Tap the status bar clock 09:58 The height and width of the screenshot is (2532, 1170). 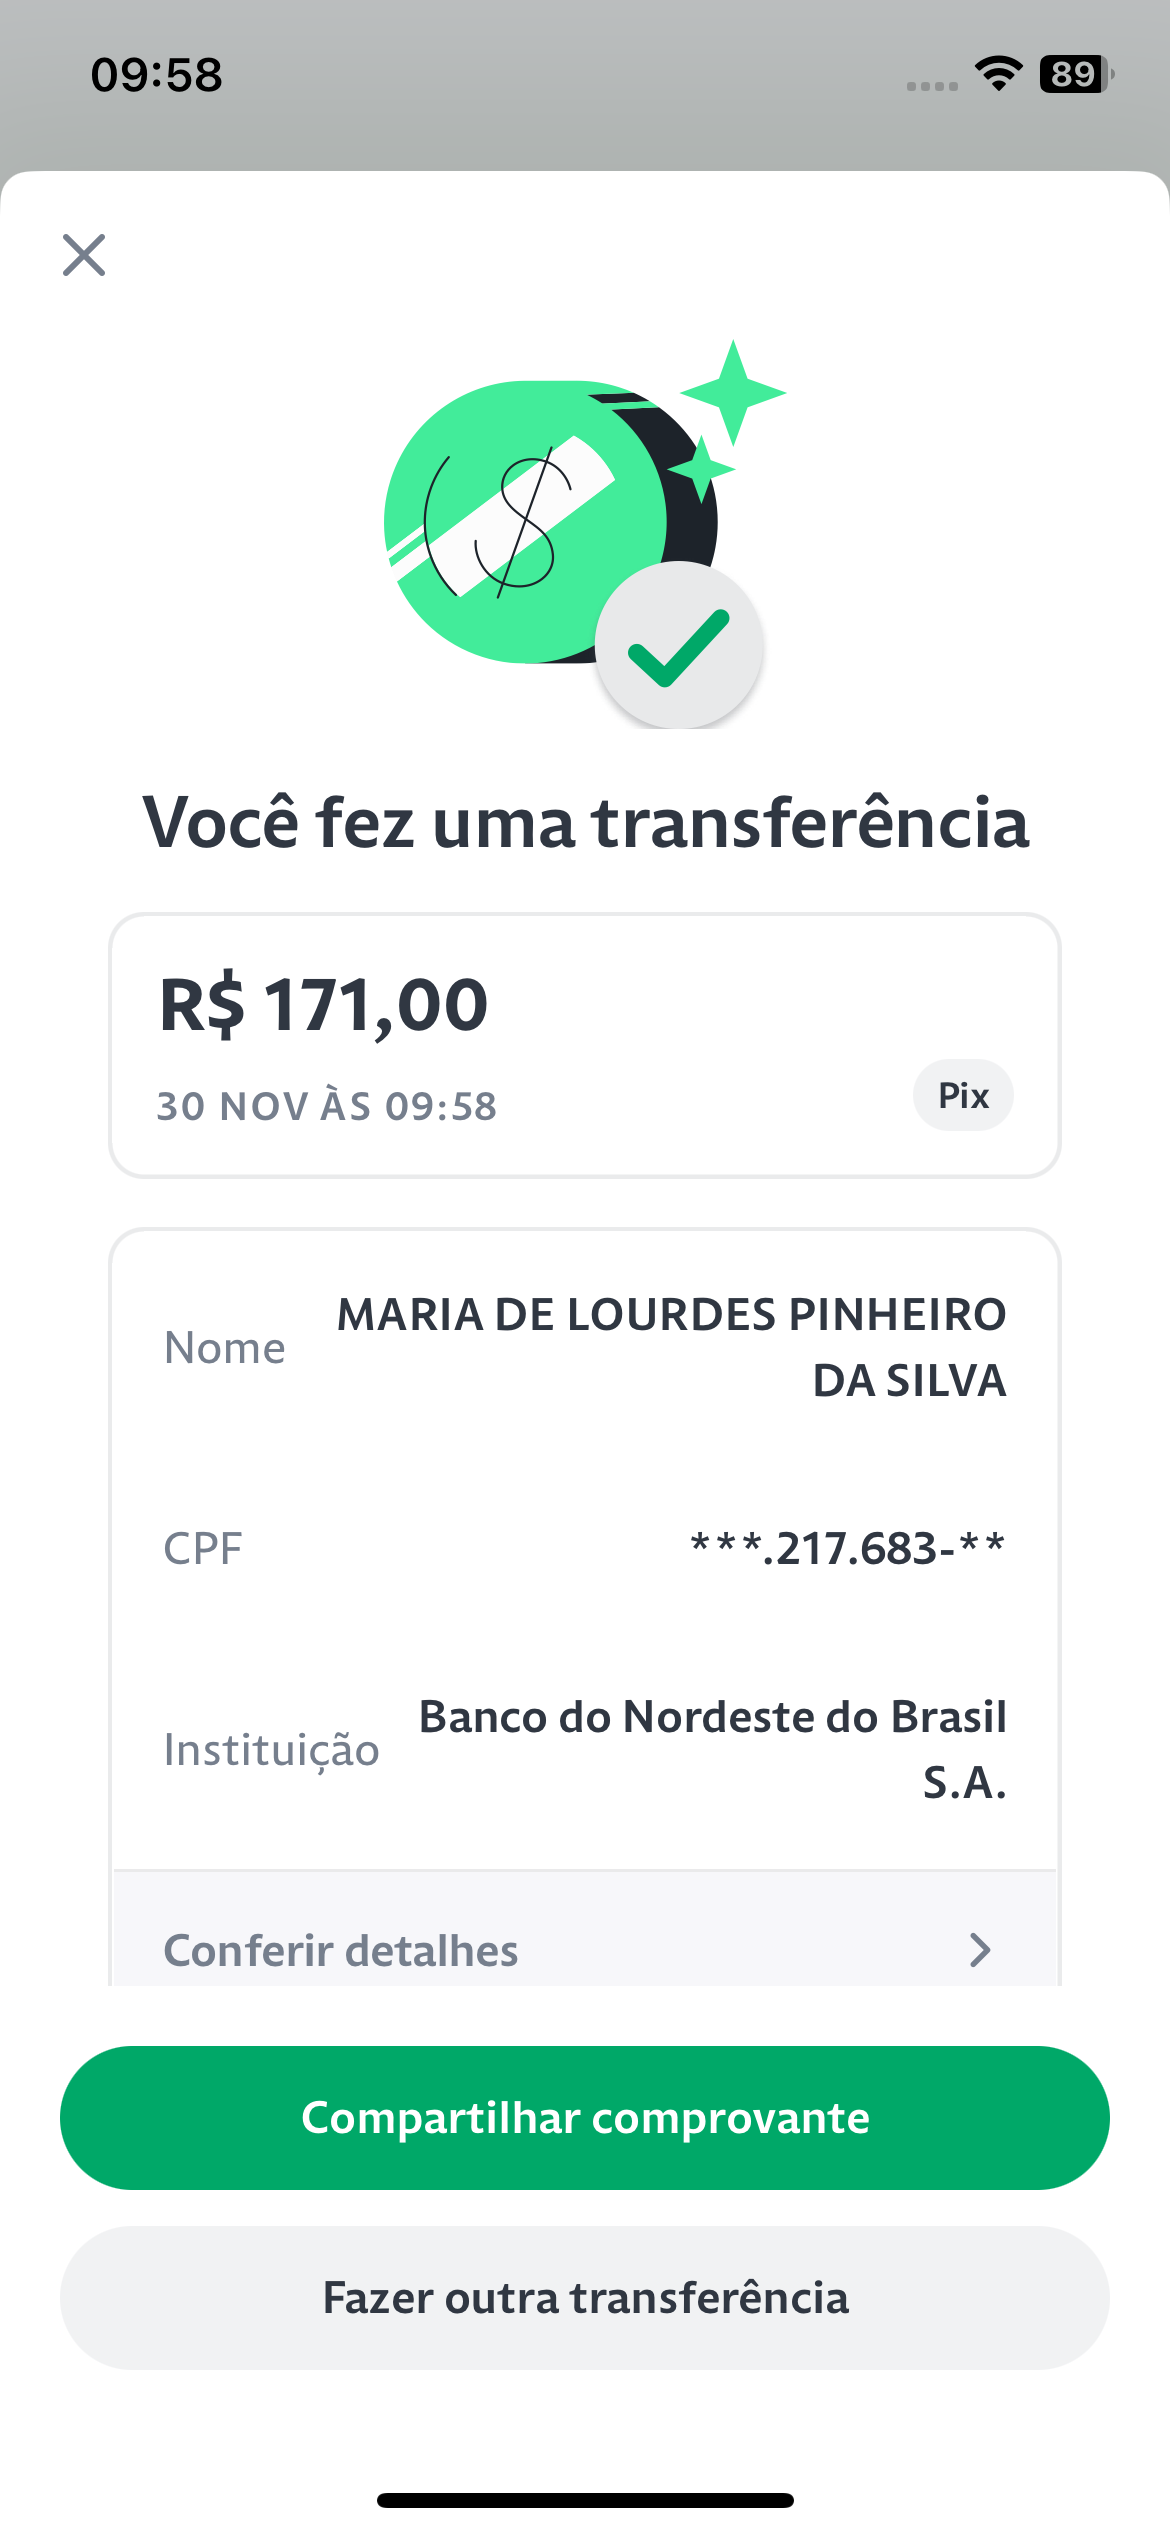157,75
